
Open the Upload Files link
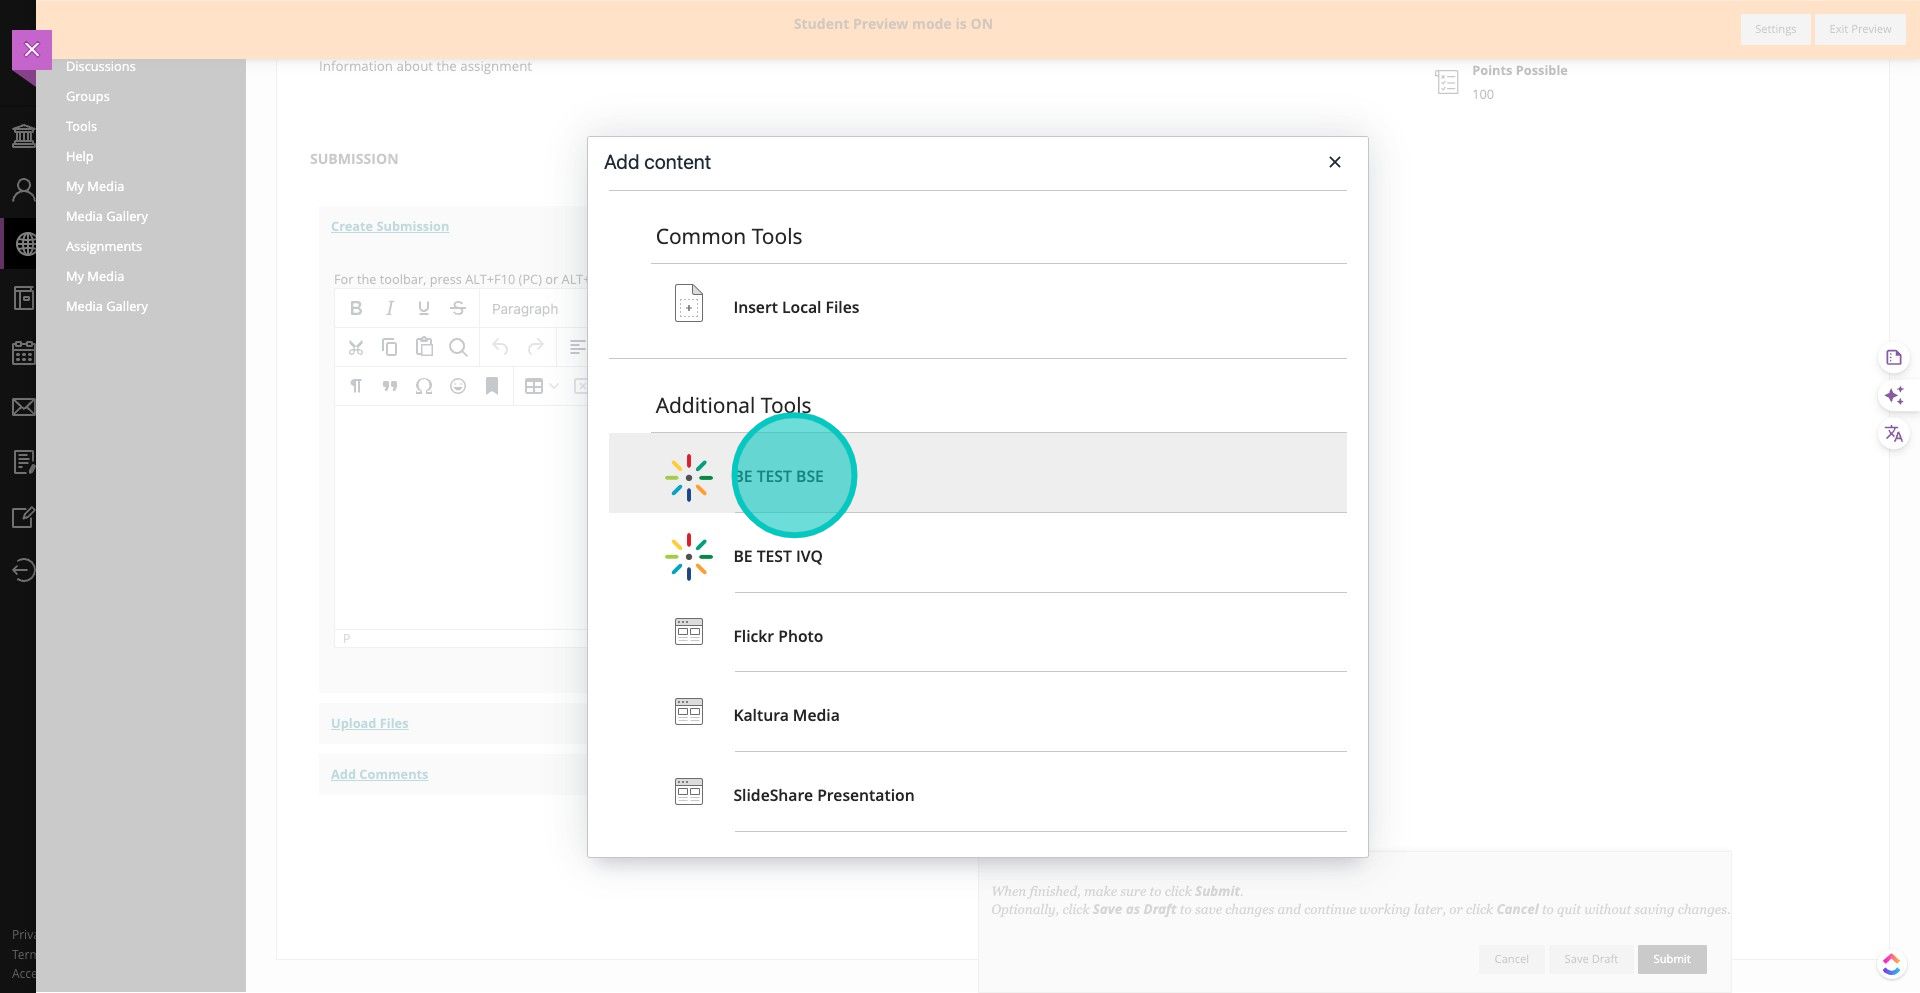(x=369, y=724)
